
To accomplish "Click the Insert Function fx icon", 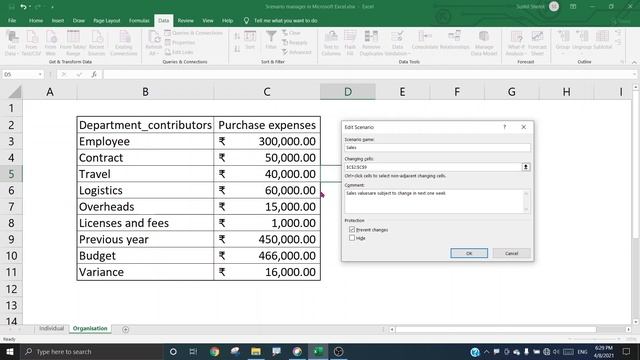I will click(94, 74).
